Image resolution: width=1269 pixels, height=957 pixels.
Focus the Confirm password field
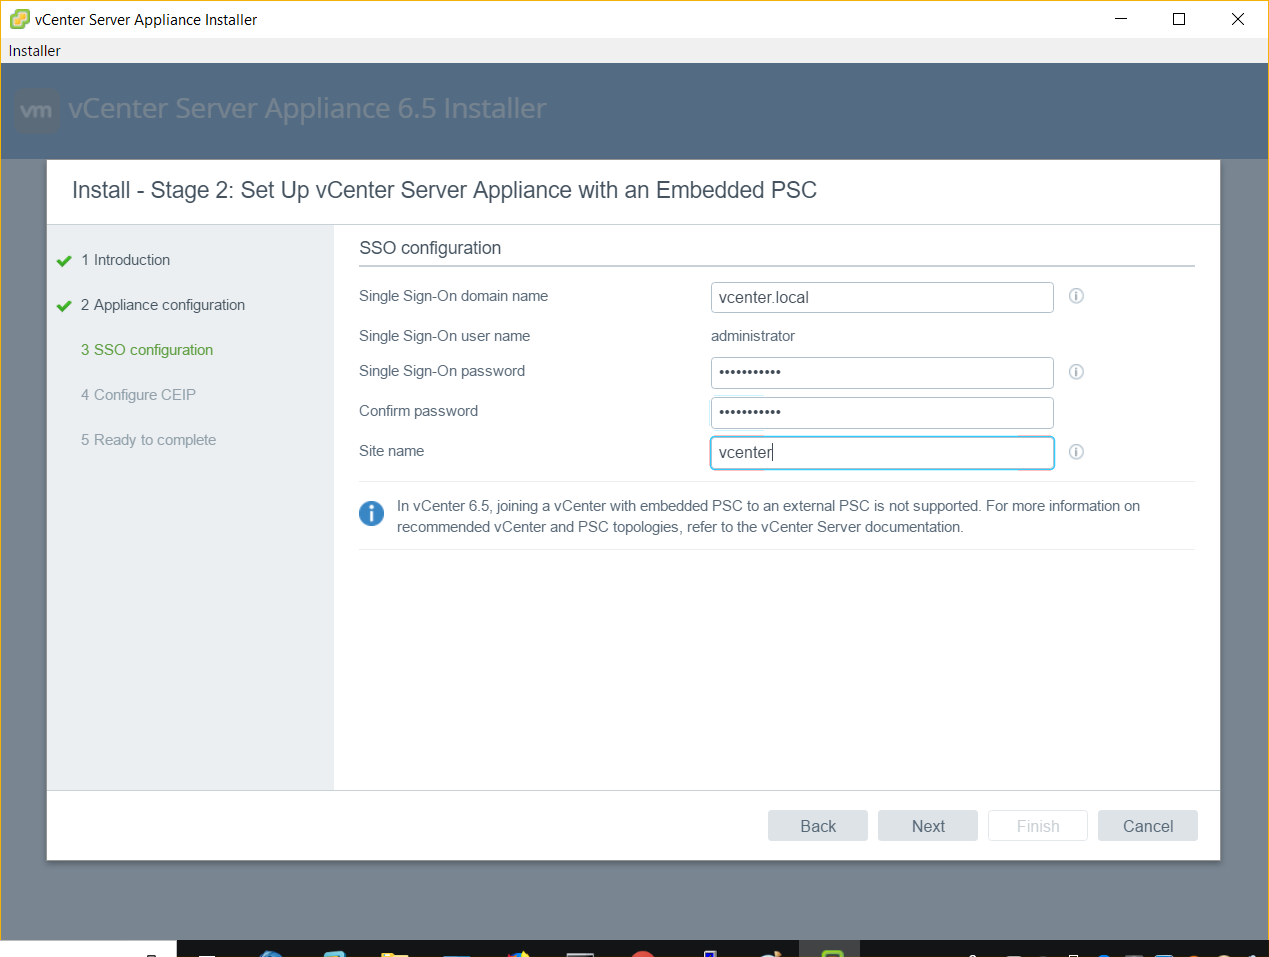tap(882, 412)
